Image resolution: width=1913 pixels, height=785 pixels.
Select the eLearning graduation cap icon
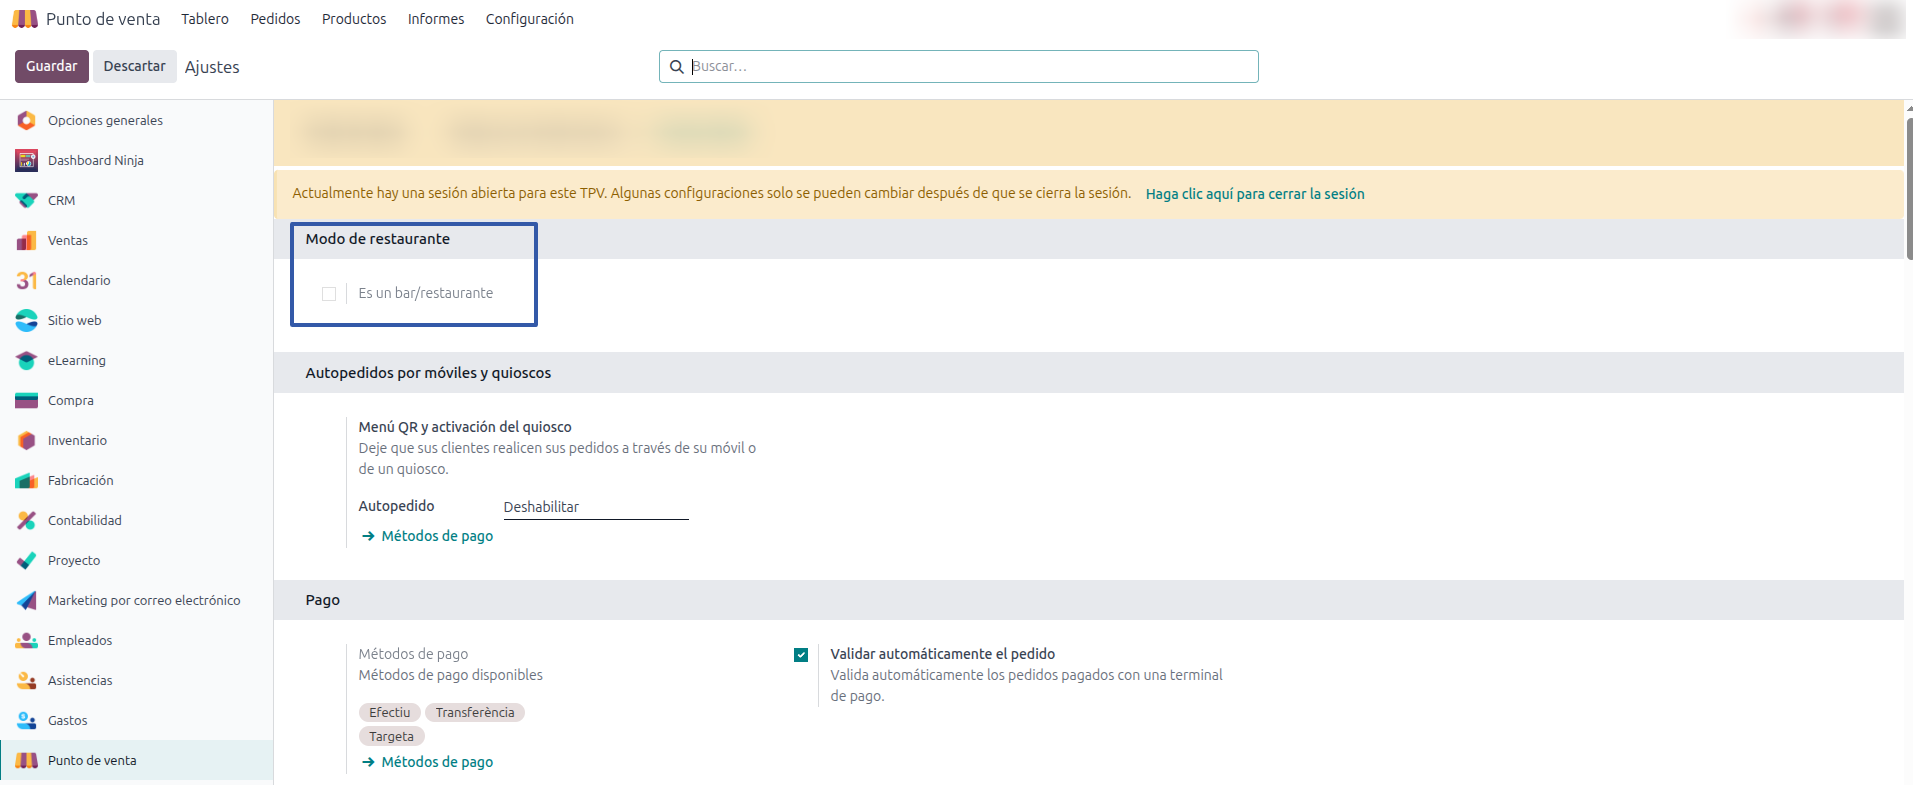tap(26, 360)
